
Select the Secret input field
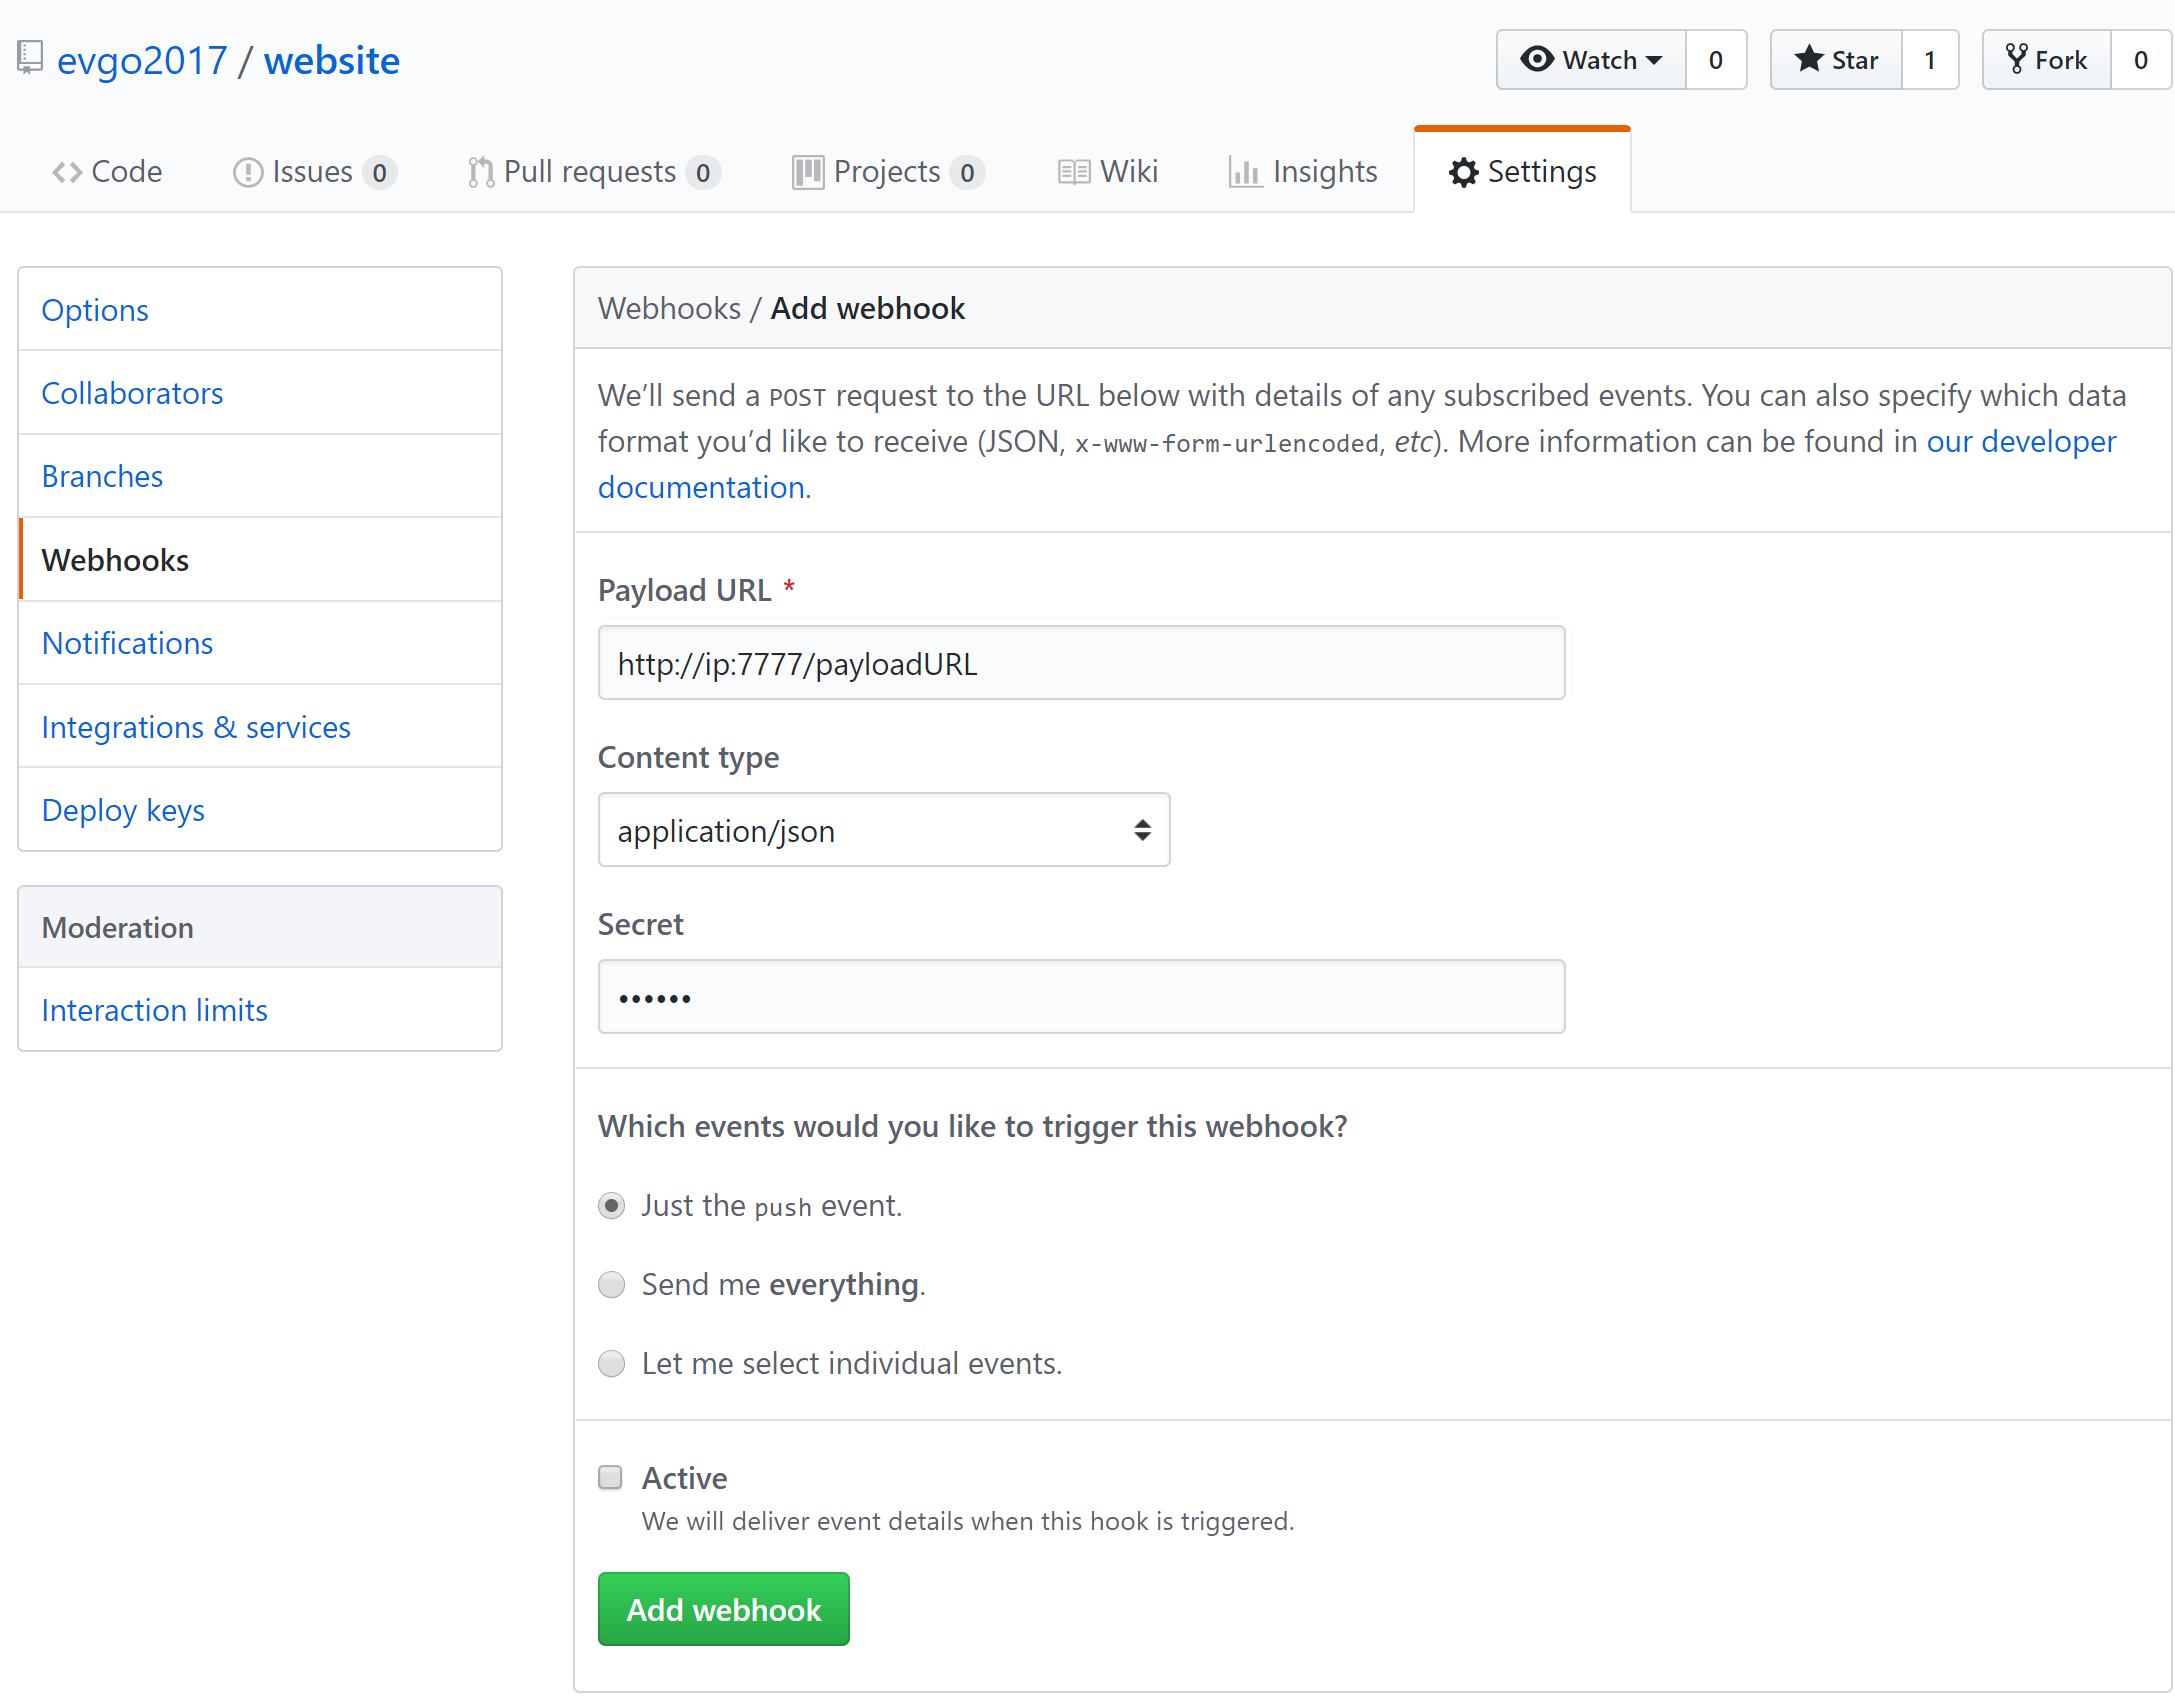(x=1082, y=995)
